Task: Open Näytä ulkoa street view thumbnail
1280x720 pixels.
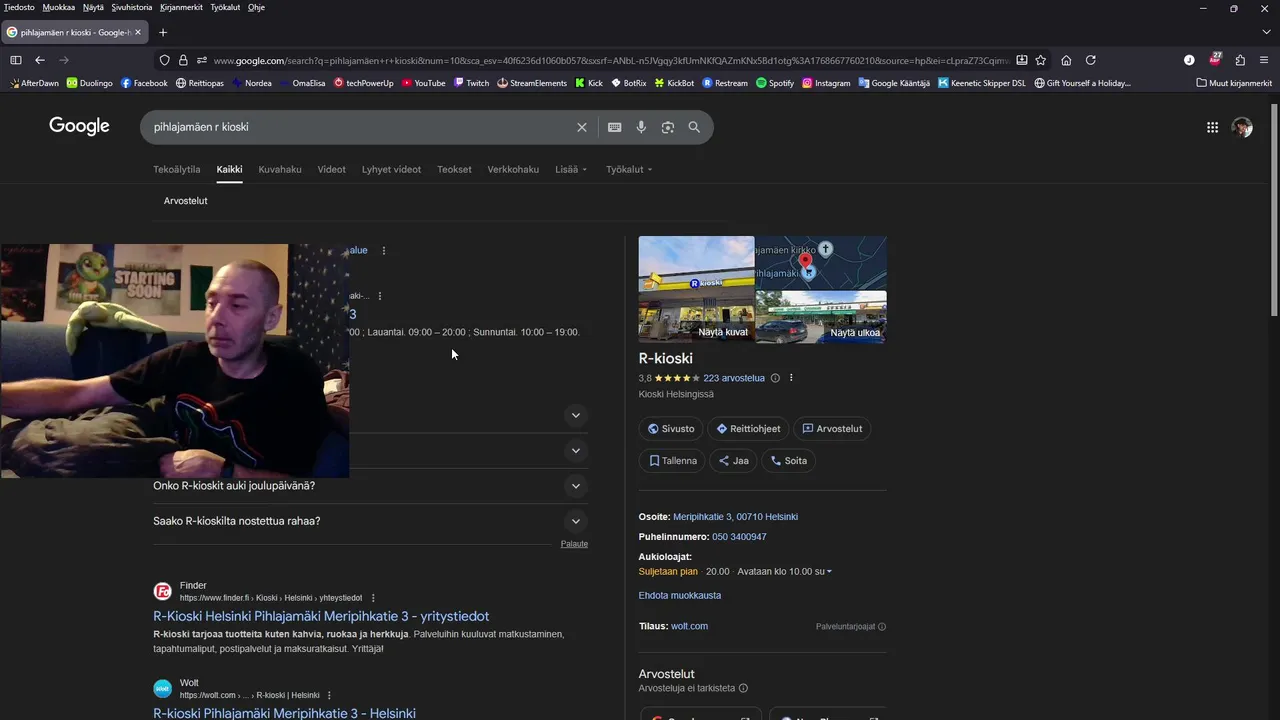Action: pos(821,318)
